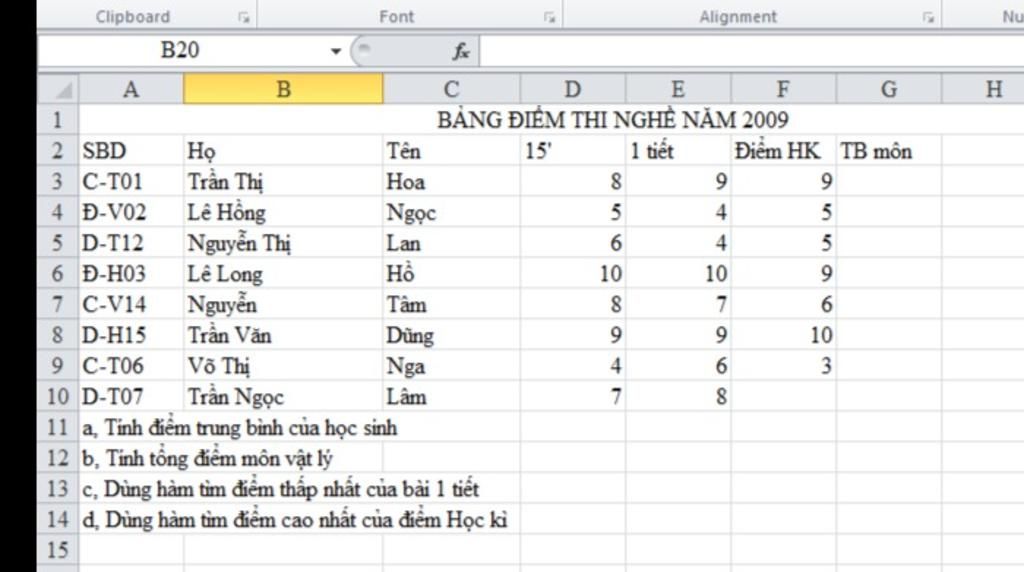Click the 'Điểm HK' header cell
This screenshot has width=1024, height=572.
click(783, 151)
